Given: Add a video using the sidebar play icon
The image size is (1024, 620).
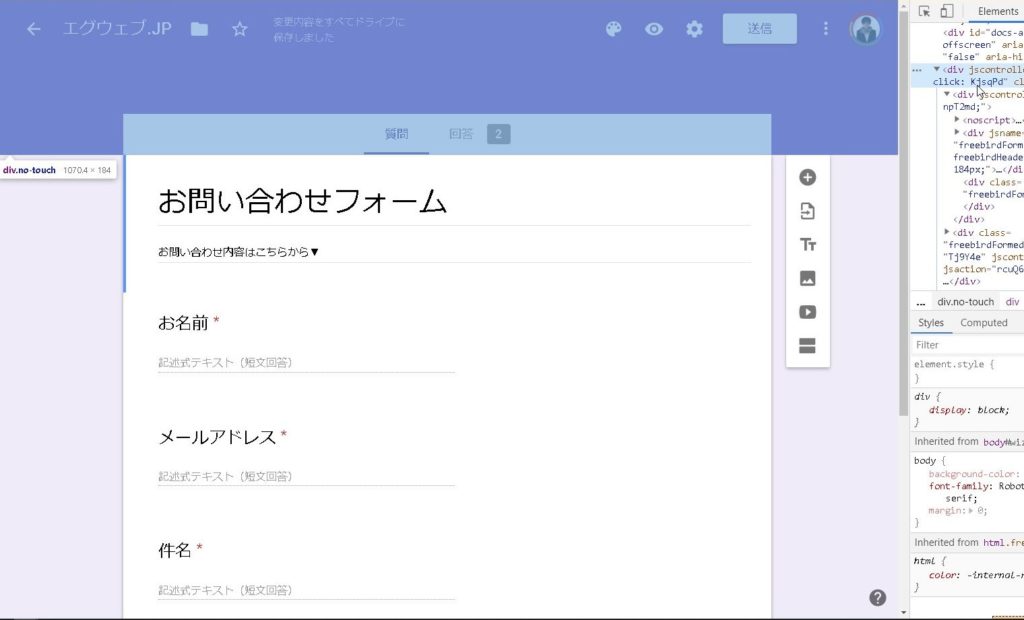Looking at the screenshot, I should [x=808, y=312].
